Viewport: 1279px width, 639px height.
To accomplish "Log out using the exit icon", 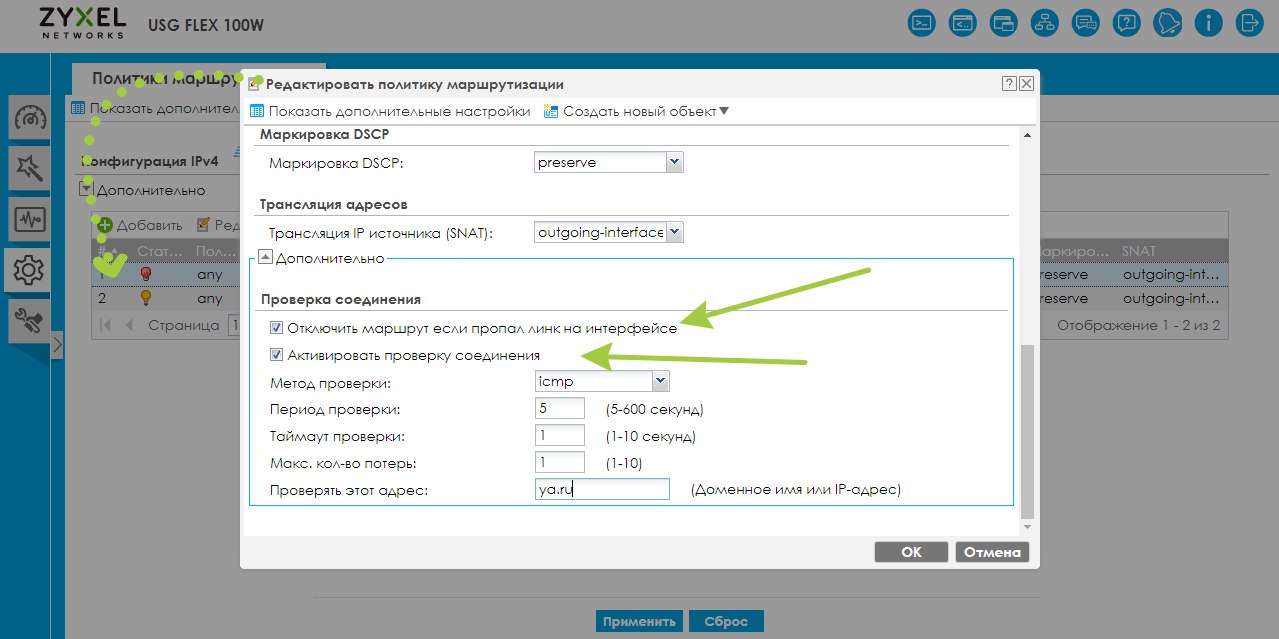I will coord(1250,21).
